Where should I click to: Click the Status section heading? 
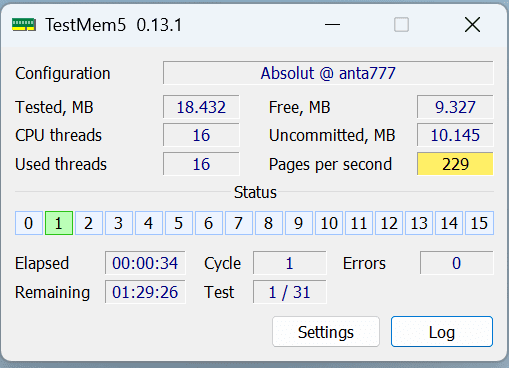pyautogui.click(x=255, y=192)
